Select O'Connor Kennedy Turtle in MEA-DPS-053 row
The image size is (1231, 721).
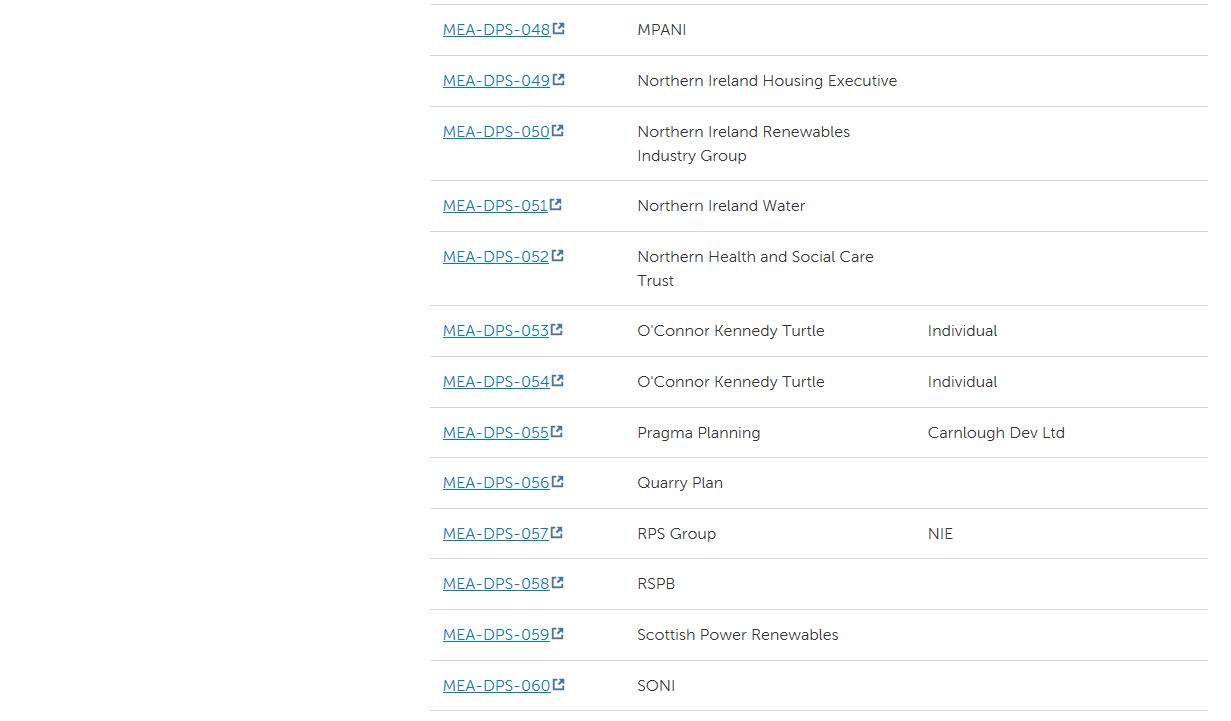[731, 331]
